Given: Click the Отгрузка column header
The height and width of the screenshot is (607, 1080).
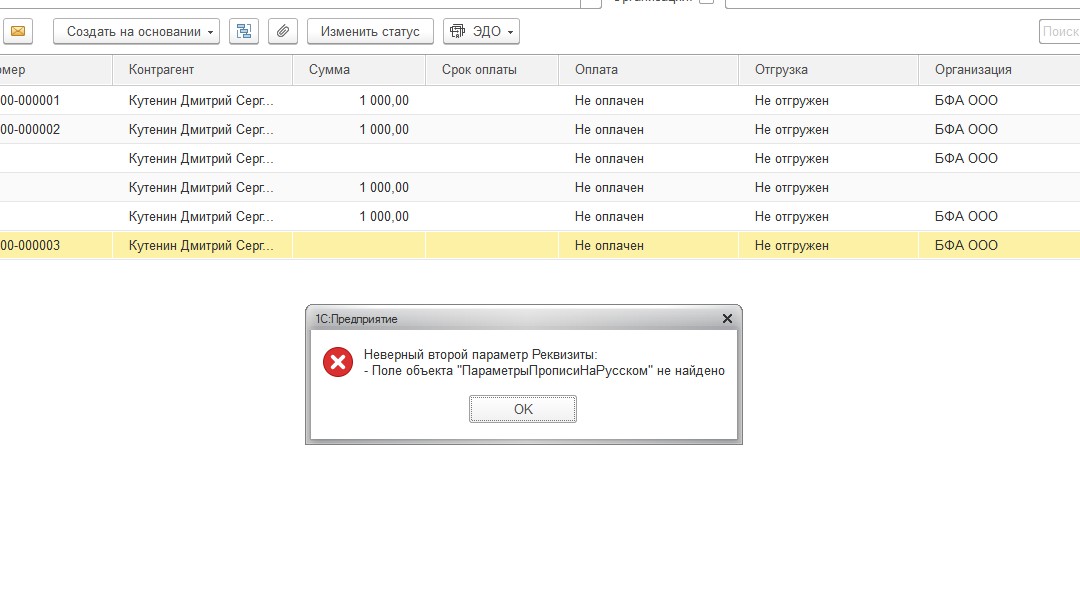Looking at the screenshot, I should coord(781,70).
